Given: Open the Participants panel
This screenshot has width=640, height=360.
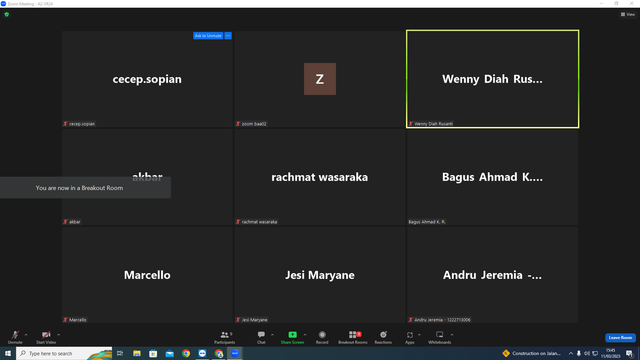Looking at the screenshot, I should point(224,337).
